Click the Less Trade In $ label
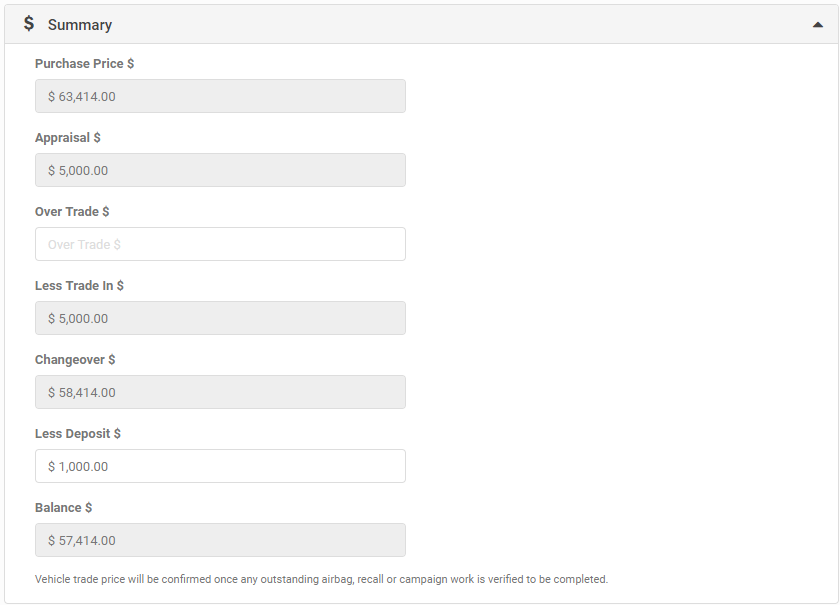Screen dimensions: 840x605 79,286
